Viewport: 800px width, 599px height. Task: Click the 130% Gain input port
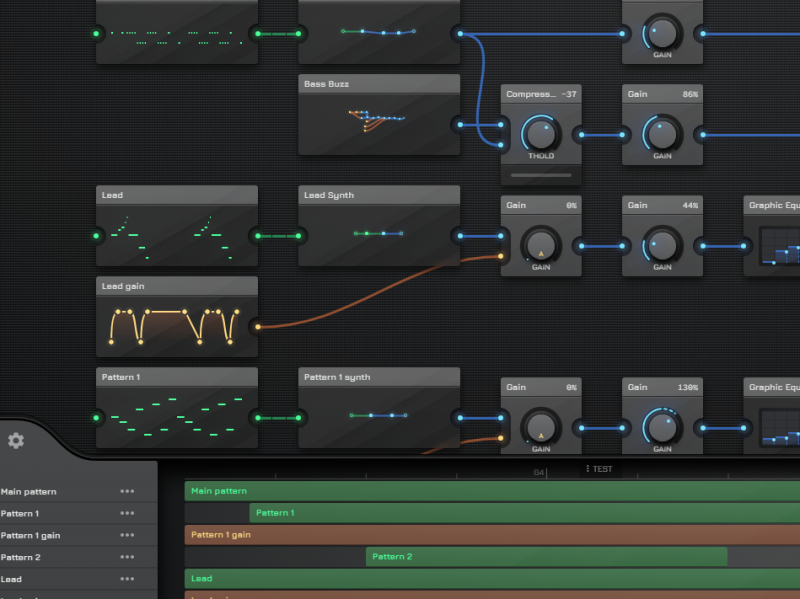622,428
